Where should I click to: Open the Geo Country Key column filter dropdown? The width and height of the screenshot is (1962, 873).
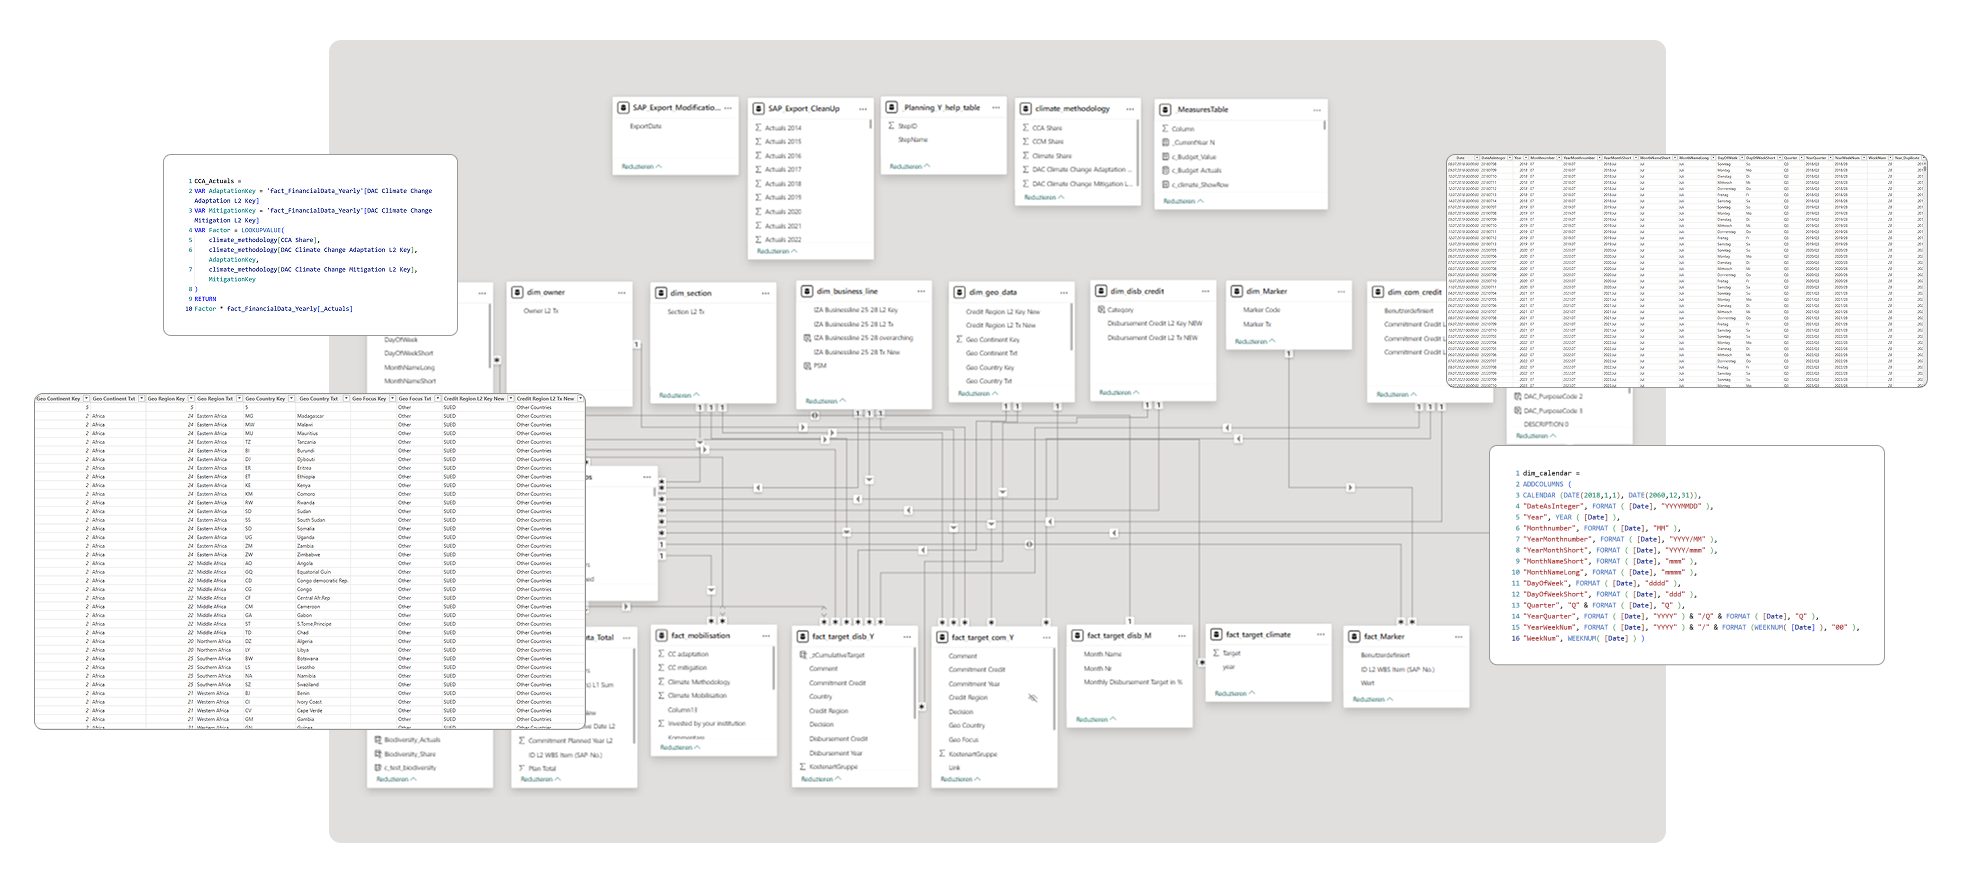(x=291, y=398)
